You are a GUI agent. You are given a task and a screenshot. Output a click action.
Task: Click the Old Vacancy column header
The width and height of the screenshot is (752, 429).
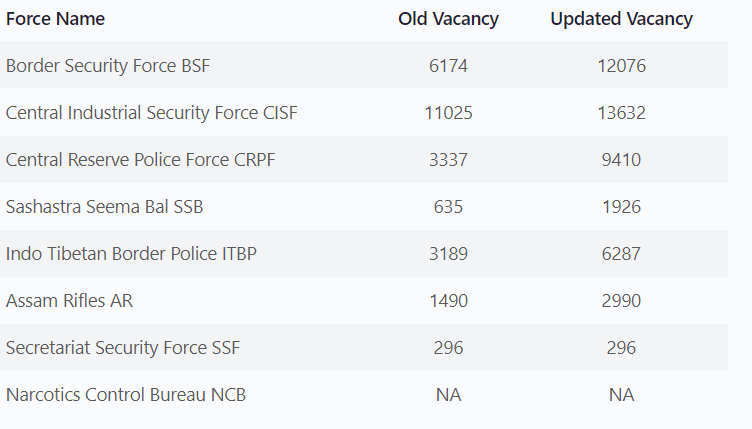tap(448, 19)
